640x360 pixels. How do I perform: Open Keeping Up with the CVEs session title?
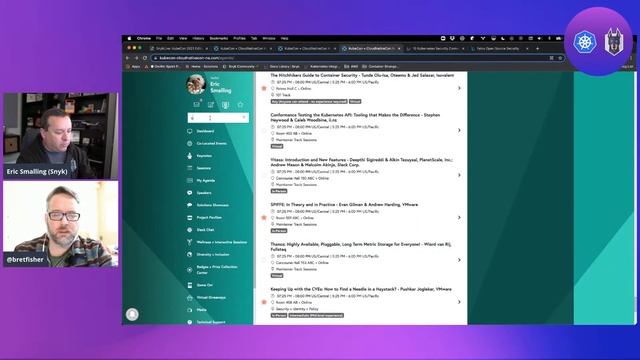coord(361,289)
